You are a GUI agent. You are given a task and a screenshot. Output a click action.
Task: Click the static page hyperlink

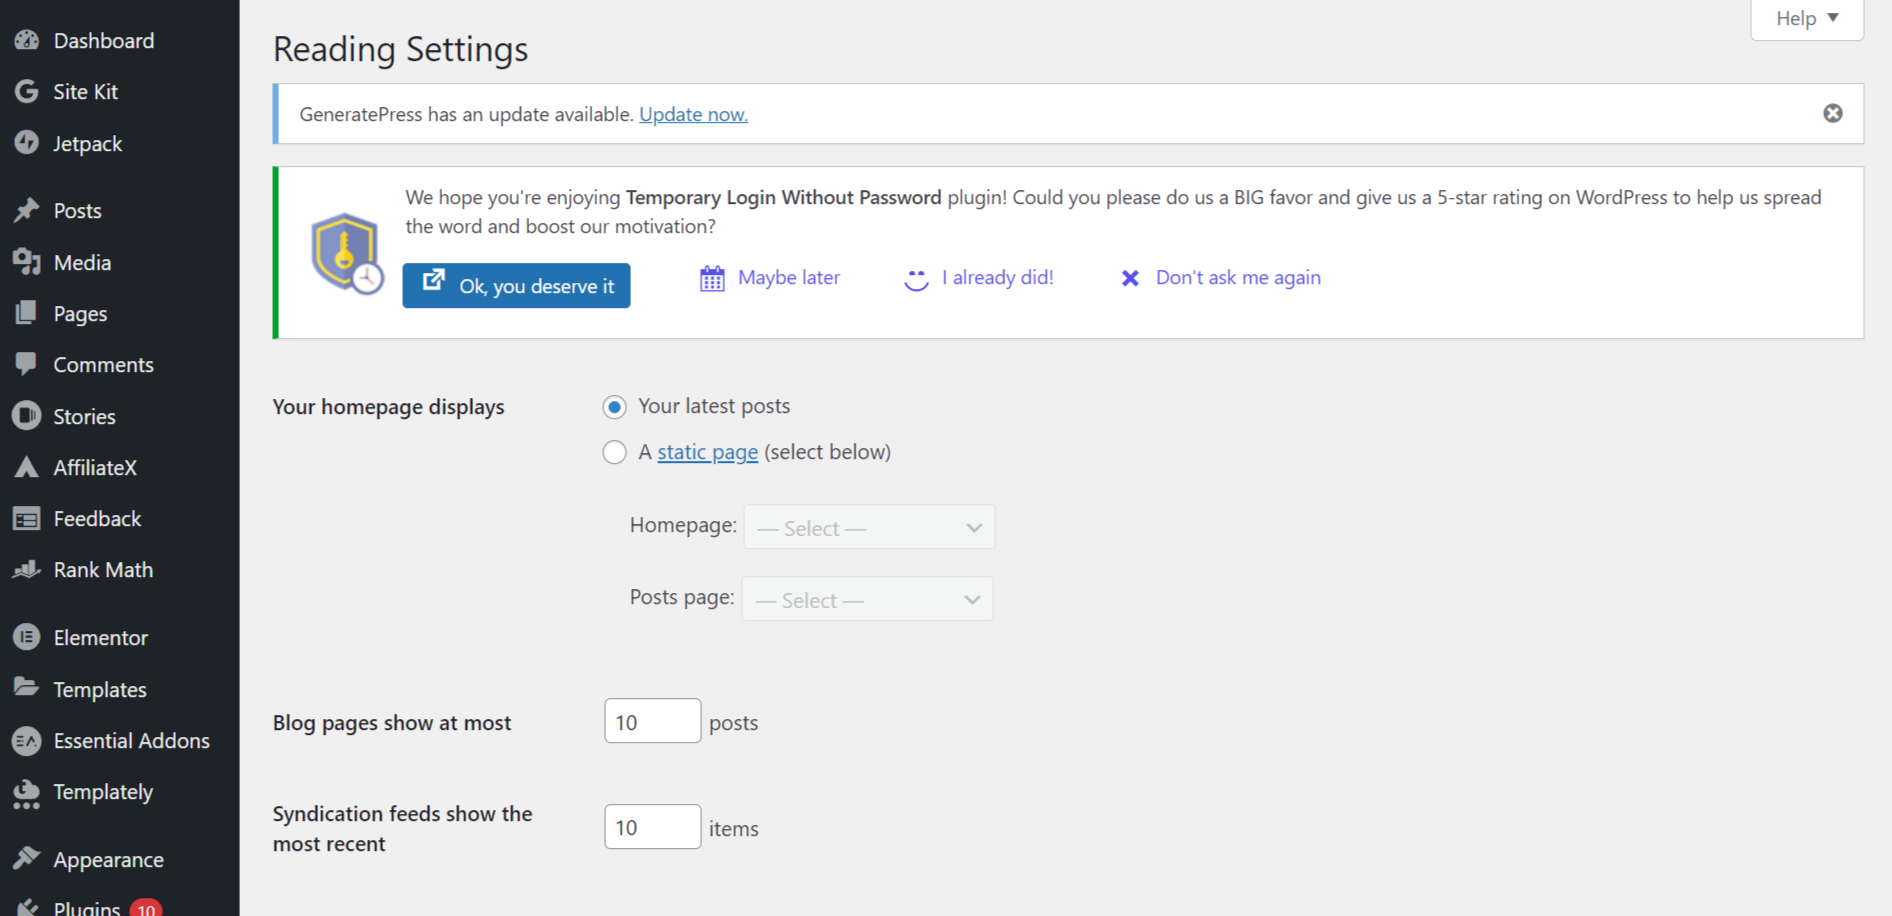[x=707, y=452]
